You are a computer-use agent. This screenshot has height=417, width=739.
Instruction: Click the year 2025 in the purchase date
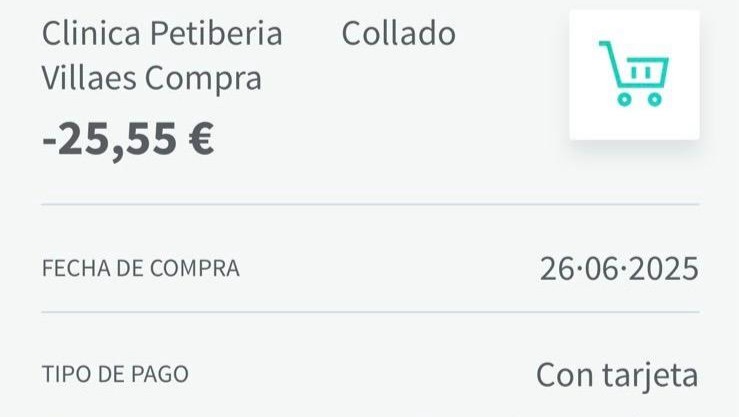(664, 269)
